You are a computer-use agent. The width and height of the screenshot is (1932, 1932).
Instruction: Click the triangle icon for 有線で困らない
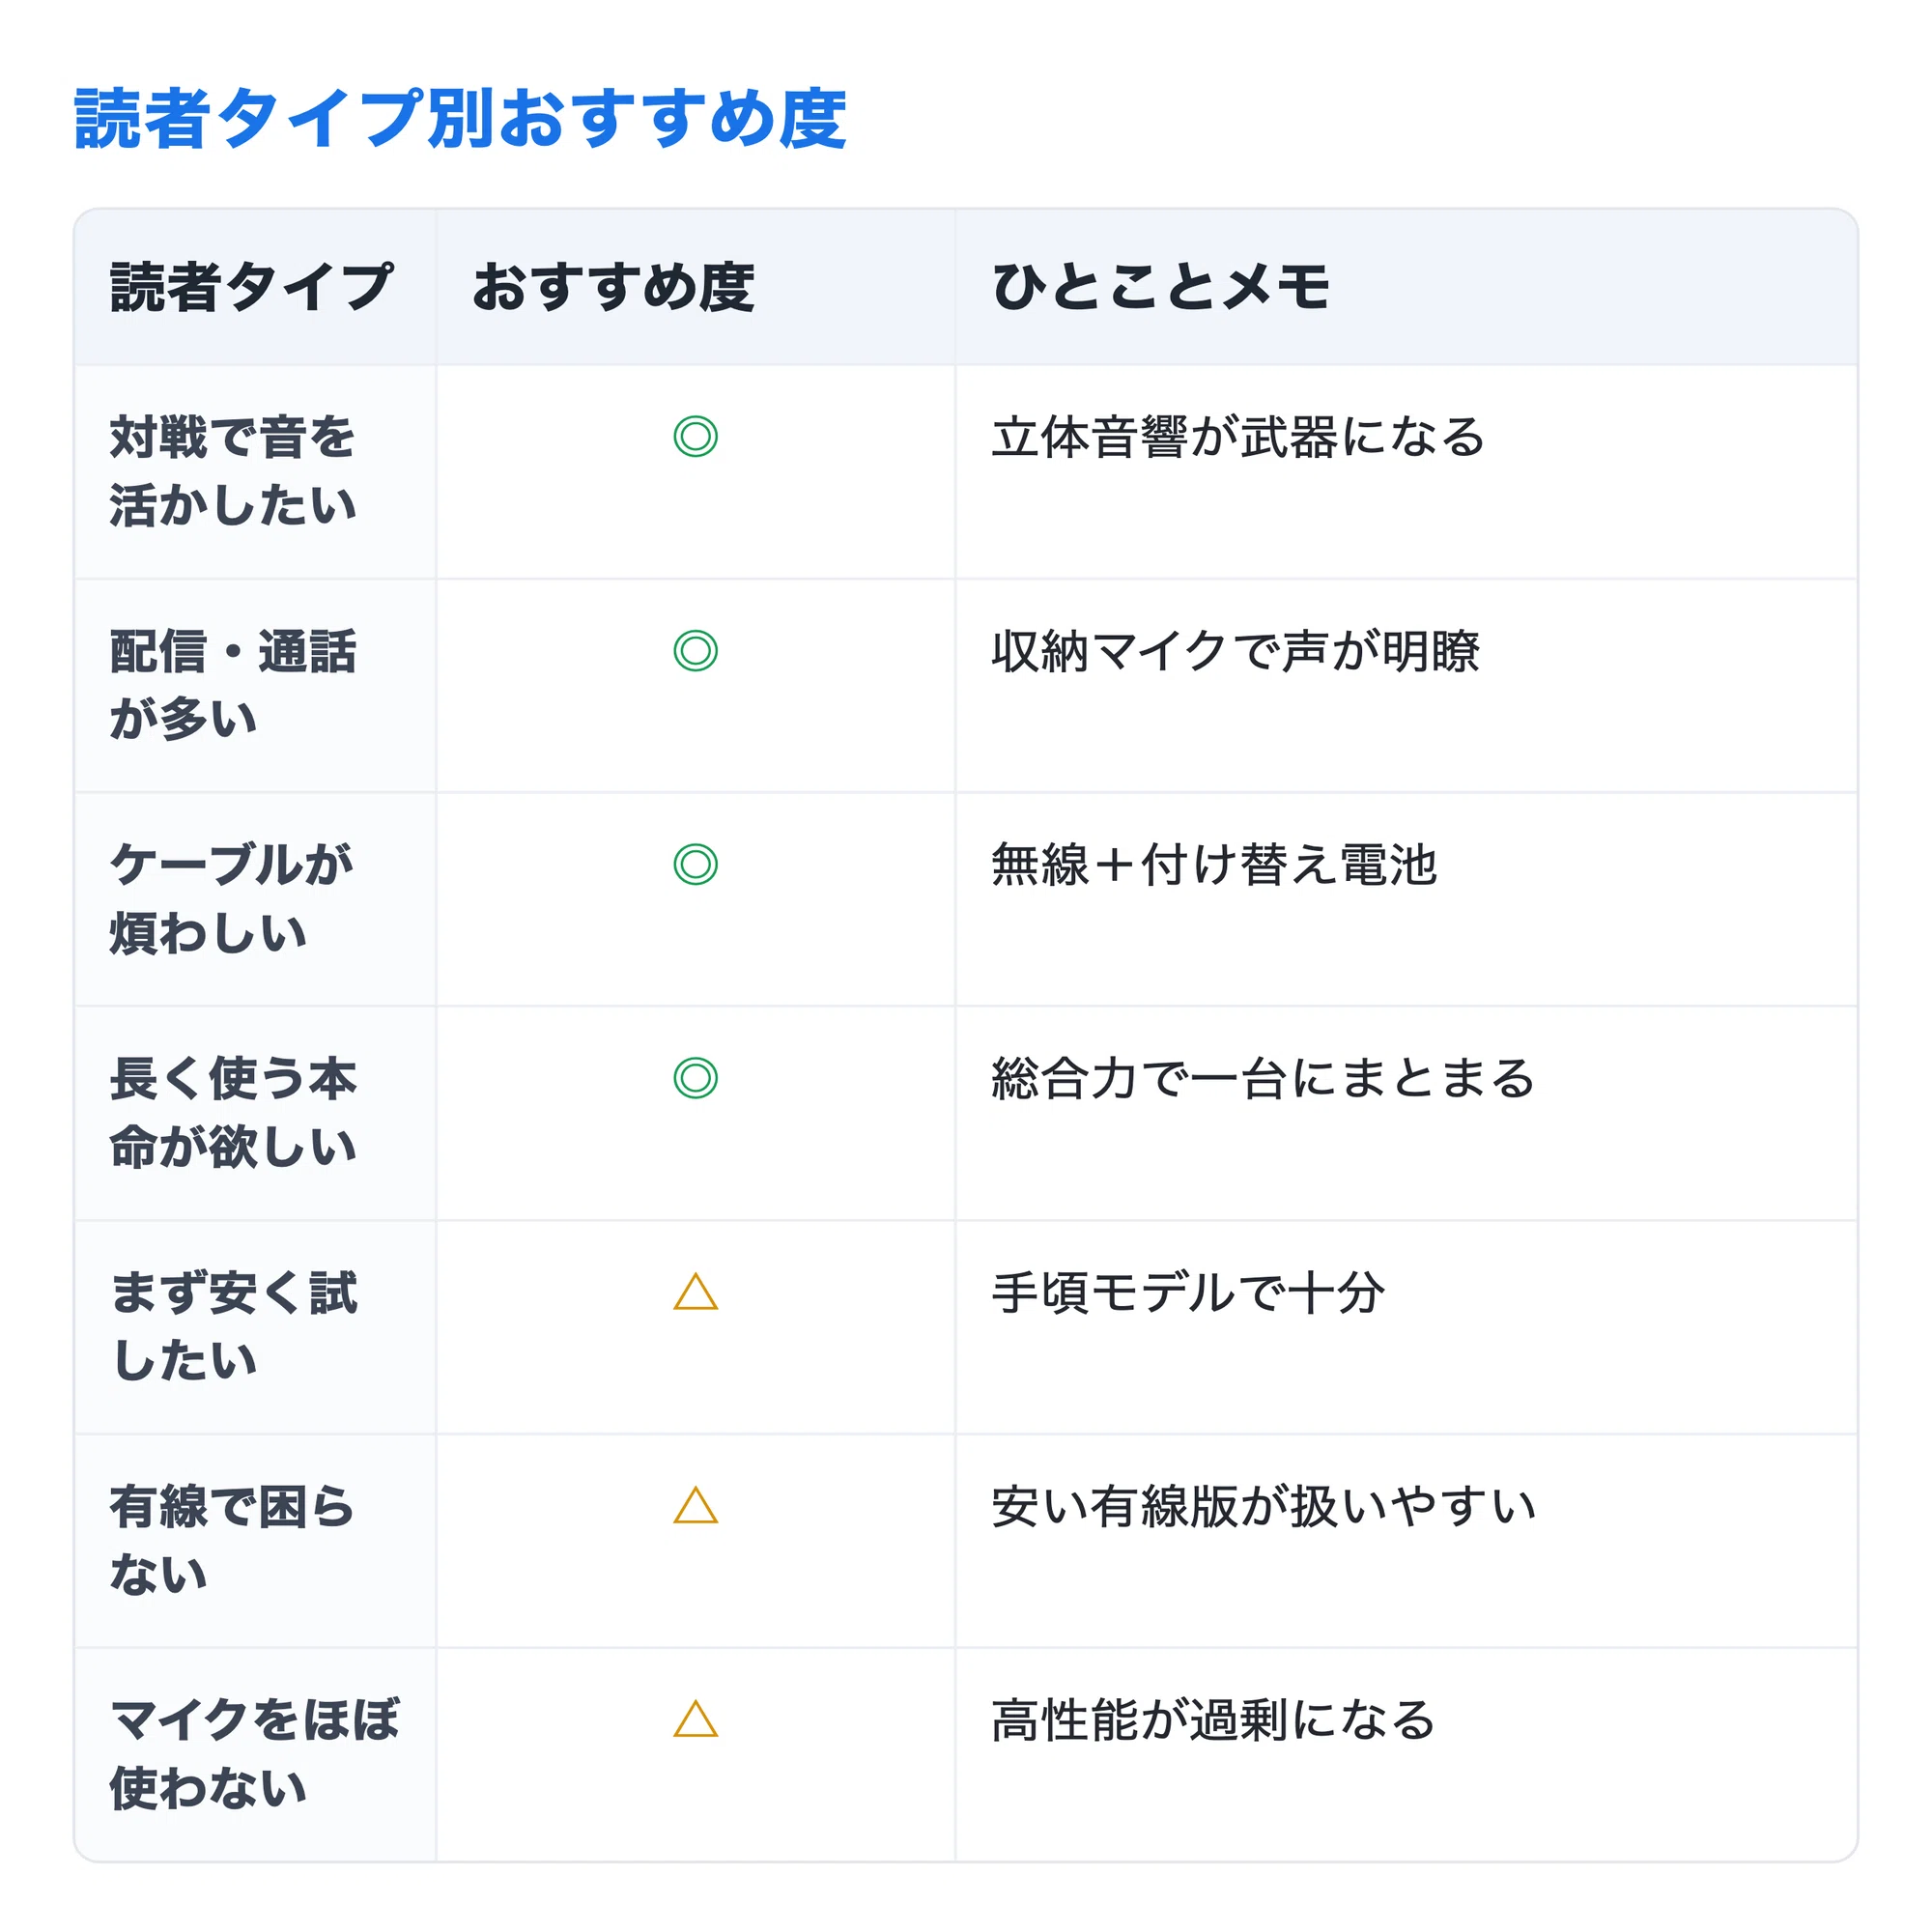[695, 1505]
